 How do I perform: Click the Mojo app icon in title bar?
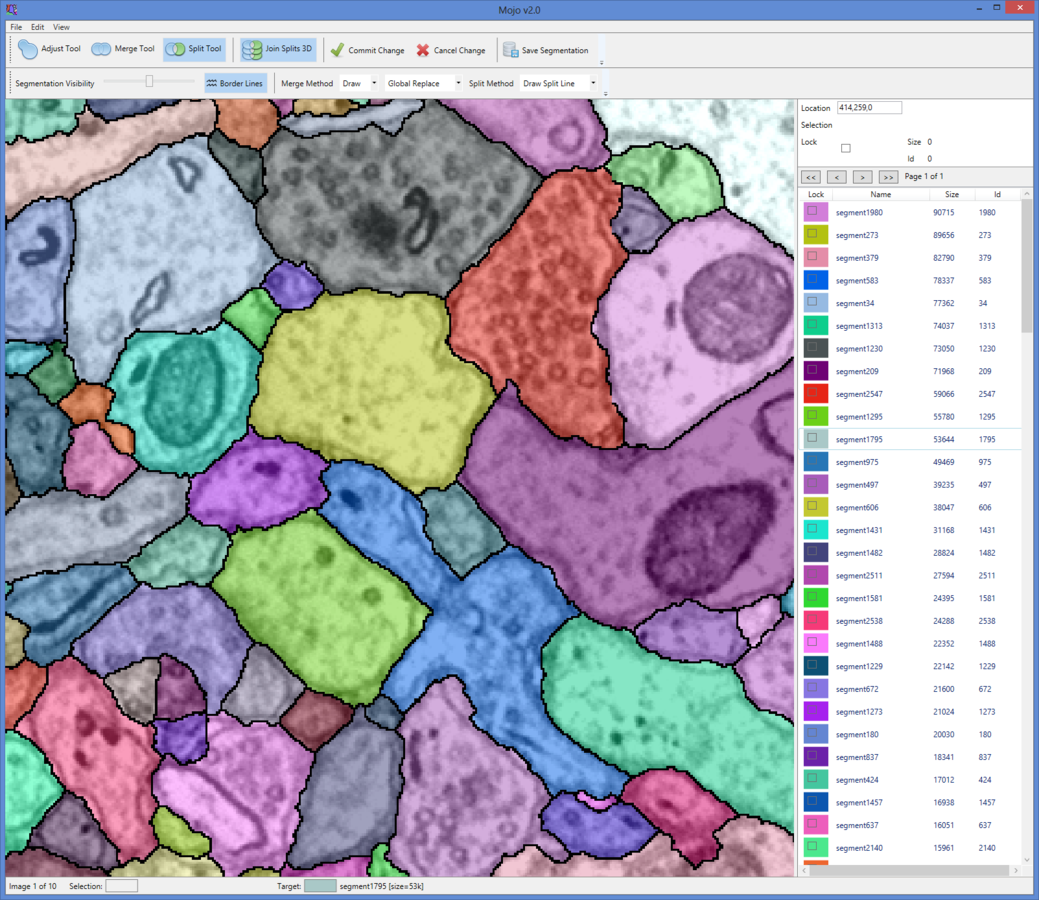tap(12, 9)
